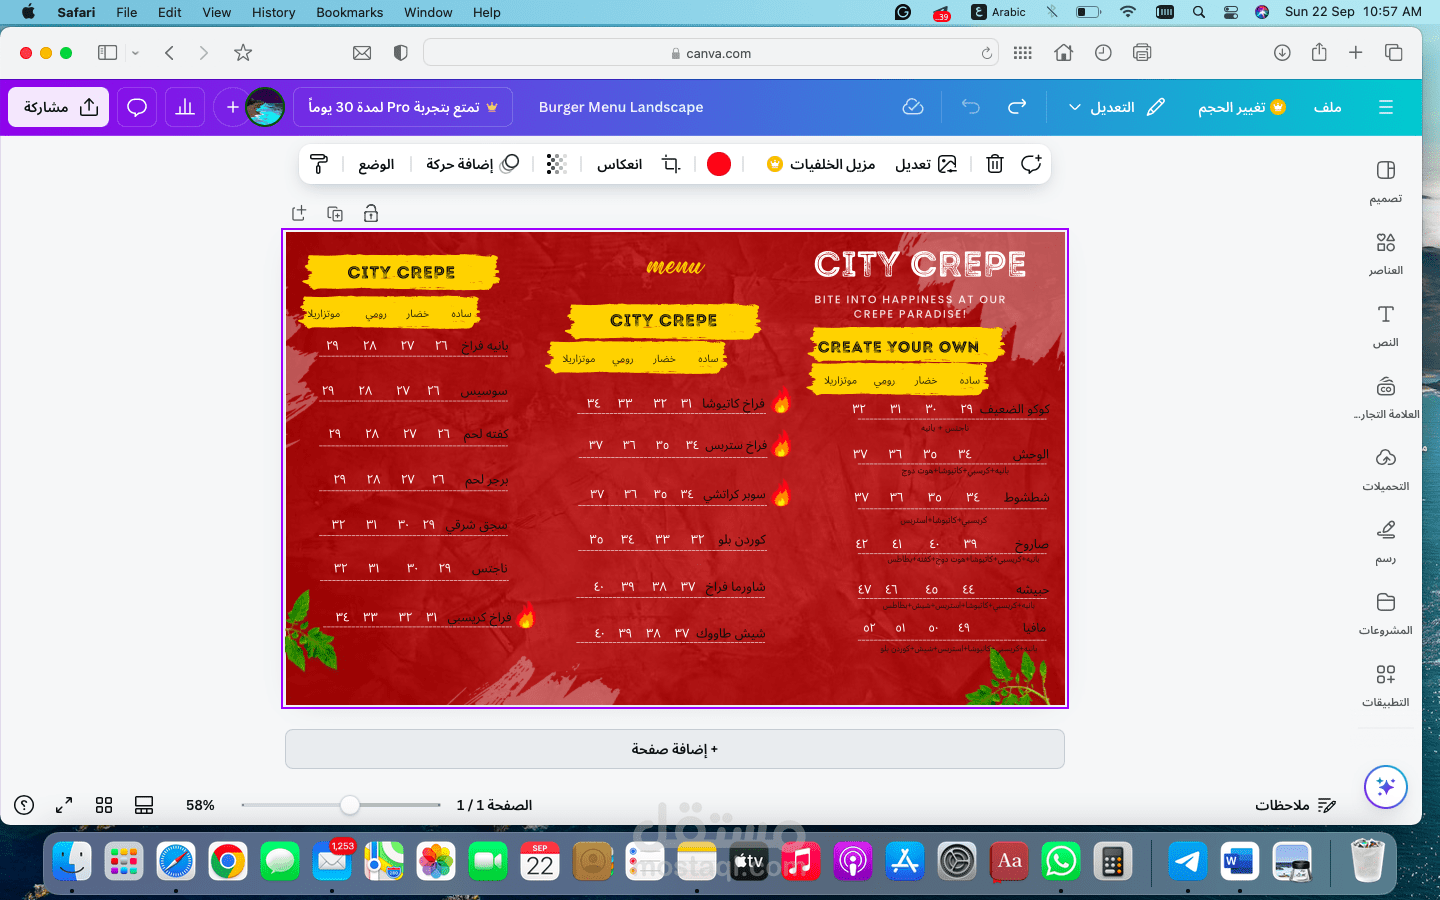Viewport: 1440px width, 900px height.
Task: Open the Safari History menu
Action: coord(273,12)
